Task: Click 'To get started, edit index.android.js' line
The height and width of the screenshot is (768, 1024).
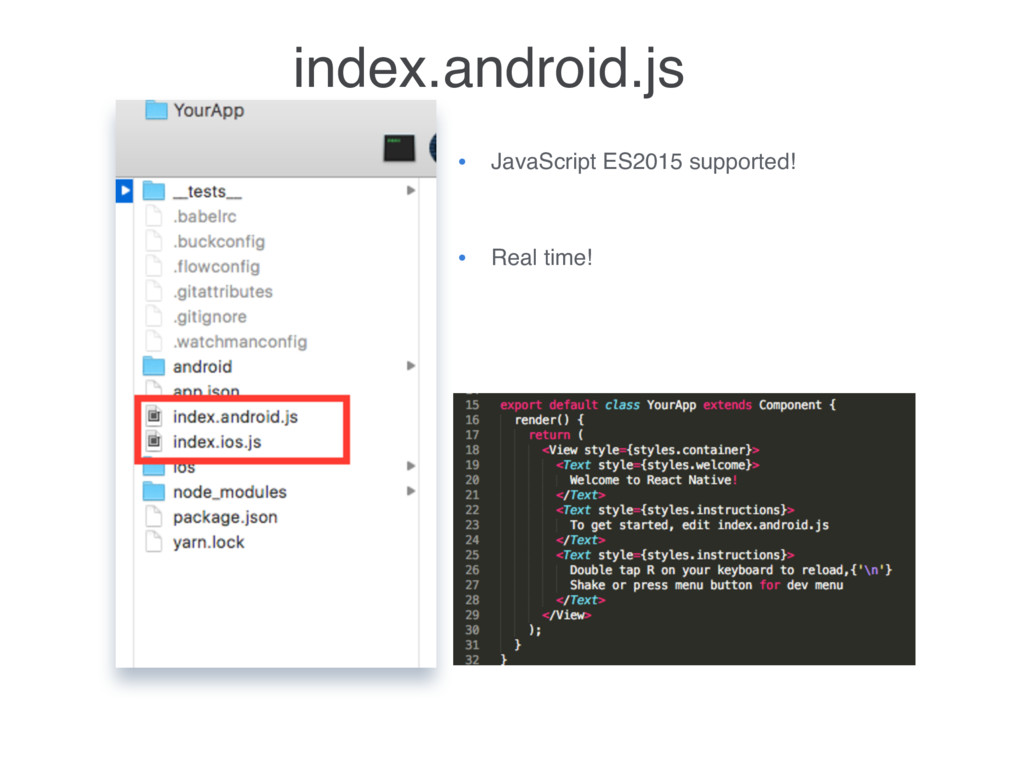Action: [699, 525]
